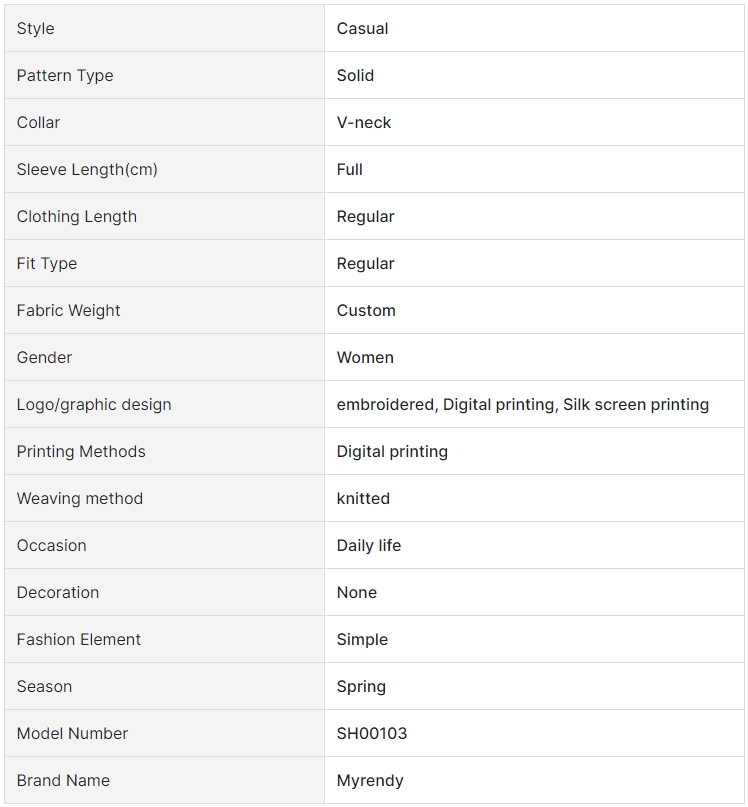The width and height of the screenshot is (748, 807).
Task: Click the SH00103 model number
Action: 372,733
